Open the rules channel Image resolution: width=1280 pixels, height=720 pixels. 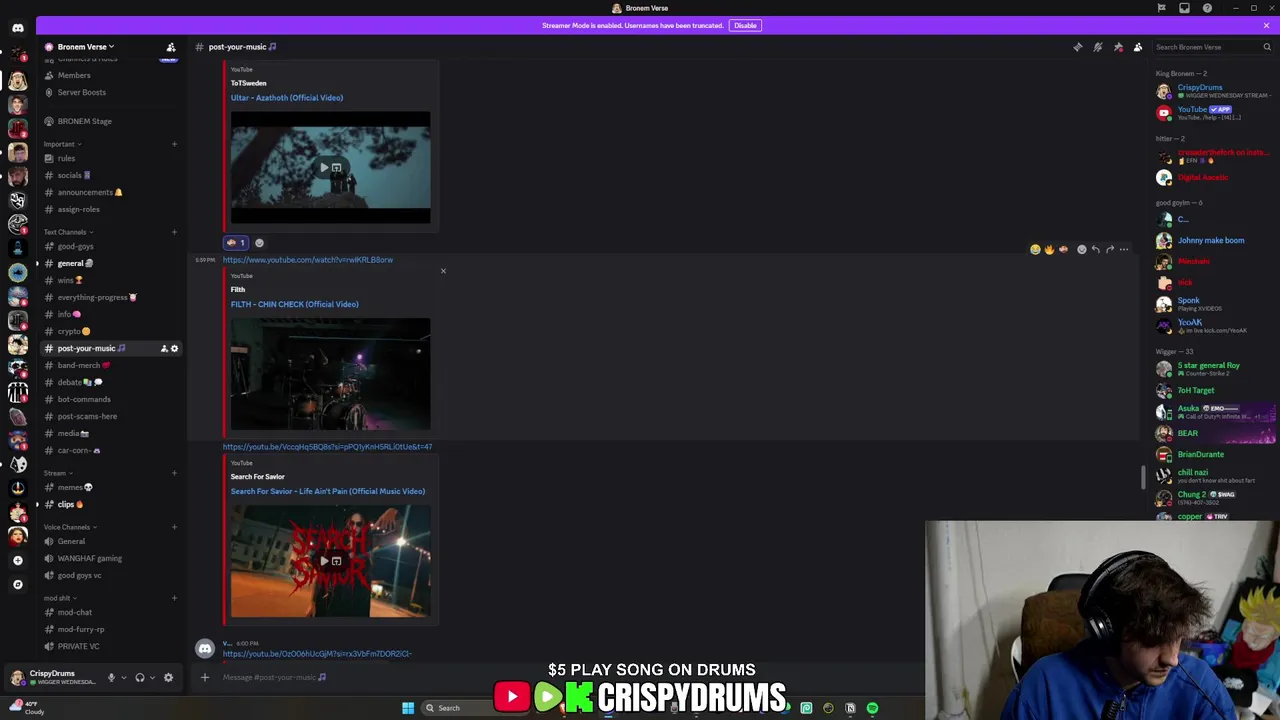click(x=110, y=158)
